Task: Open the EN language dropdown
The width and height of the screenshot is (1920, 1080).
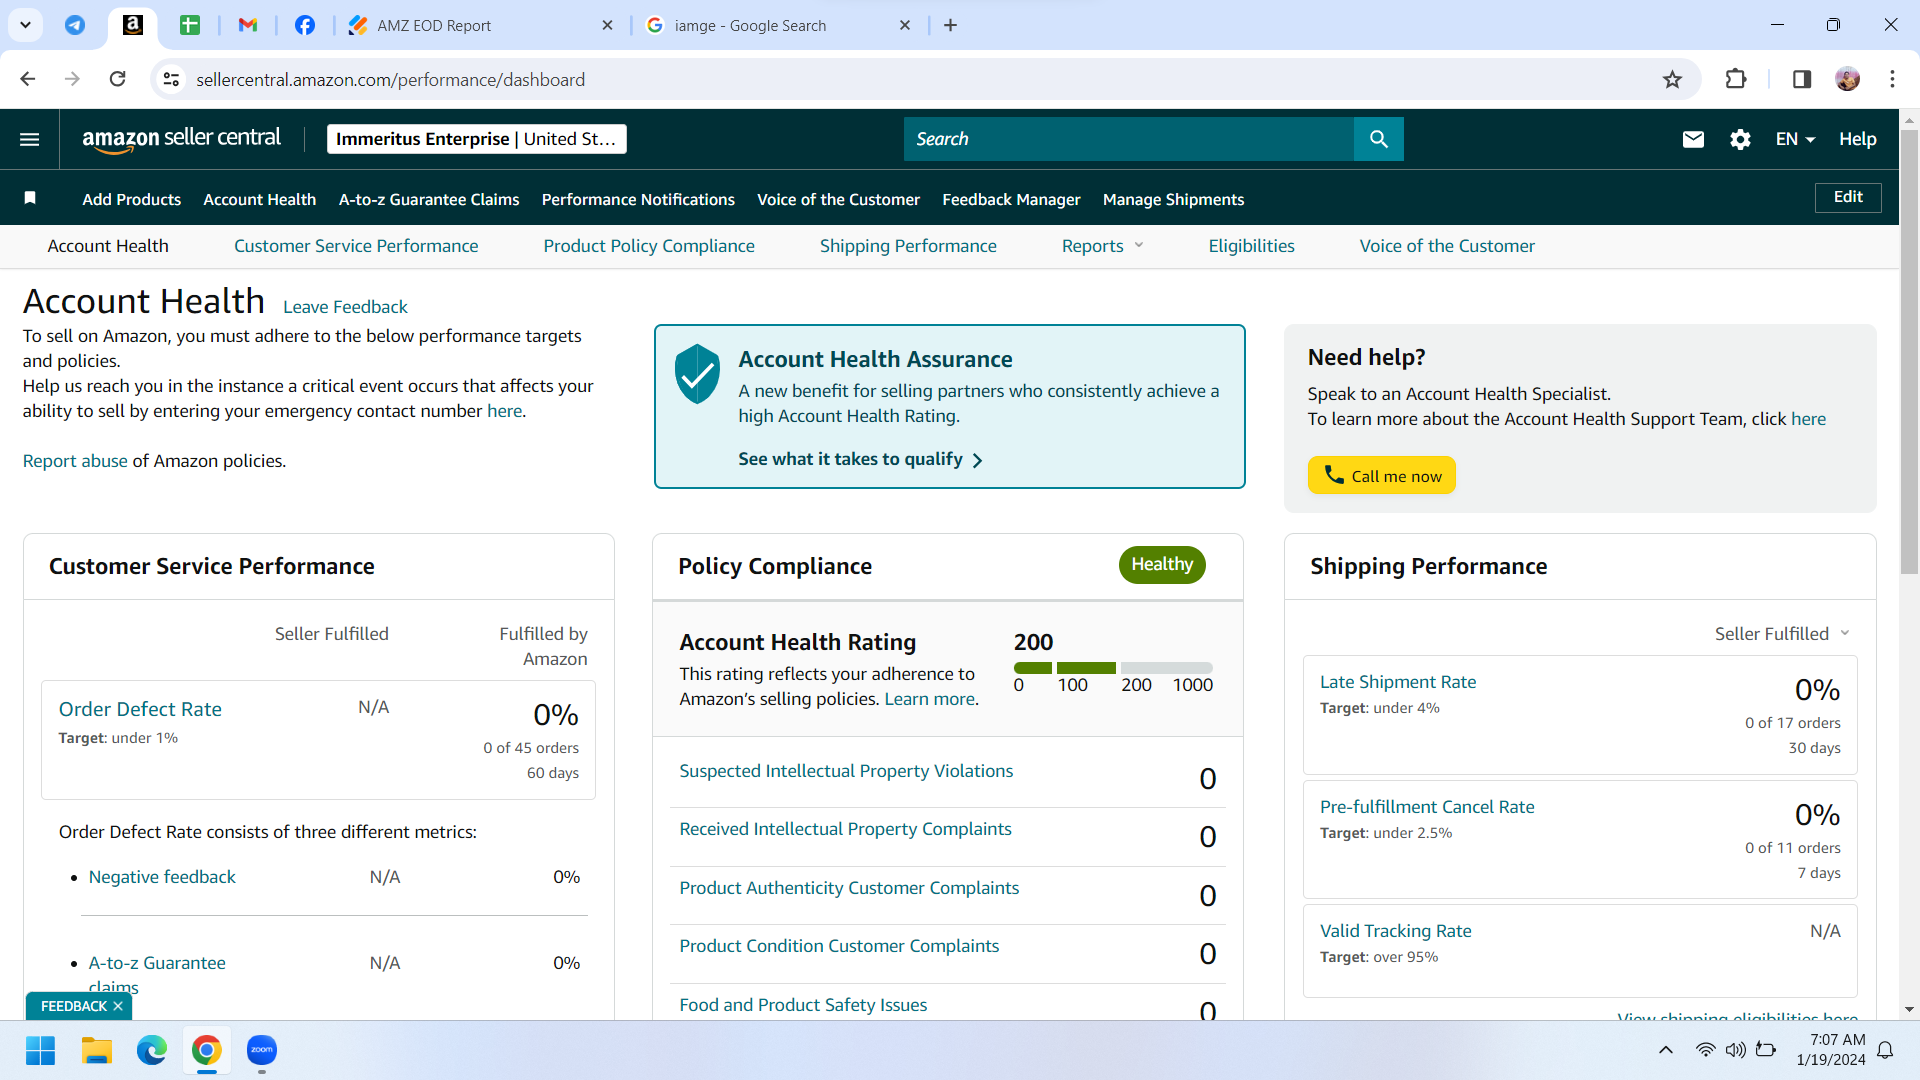Action: coord(1795,139)
